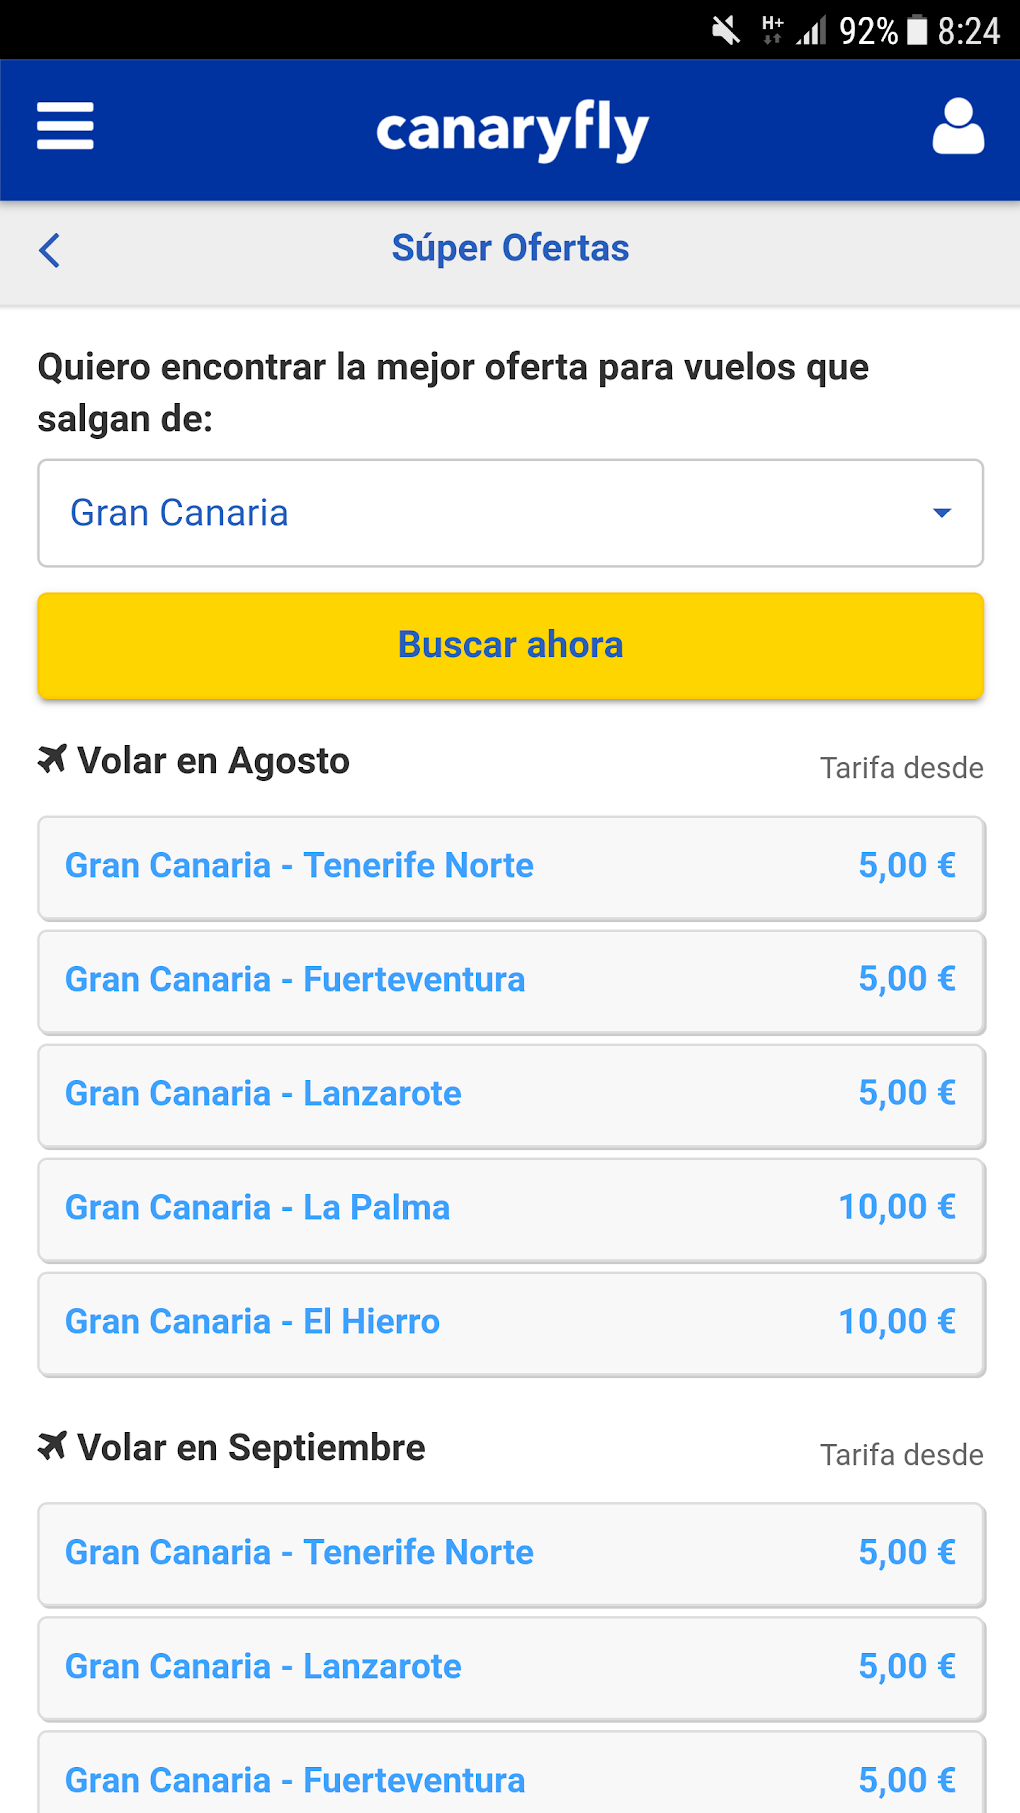Go back using the left chevron
The image size is (1020, 1813).
click(50, 250)
